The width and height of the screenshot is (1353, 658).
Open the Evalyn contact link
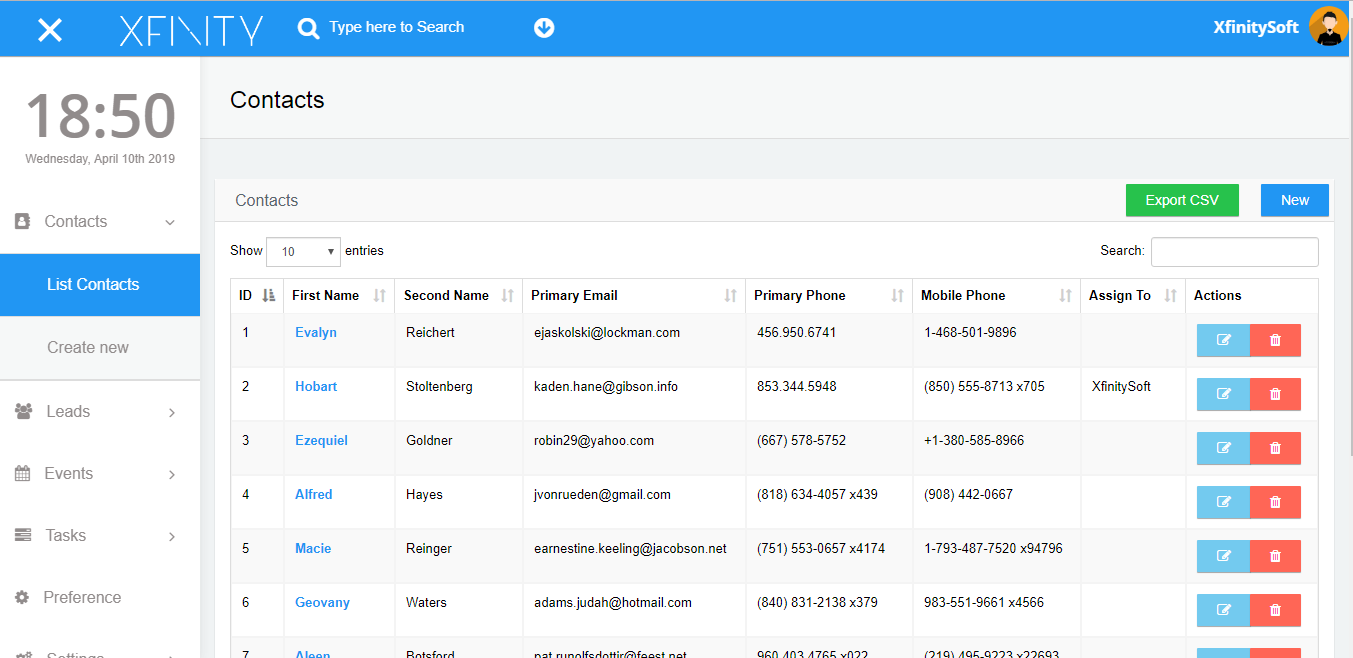click(x=316, y=333)
